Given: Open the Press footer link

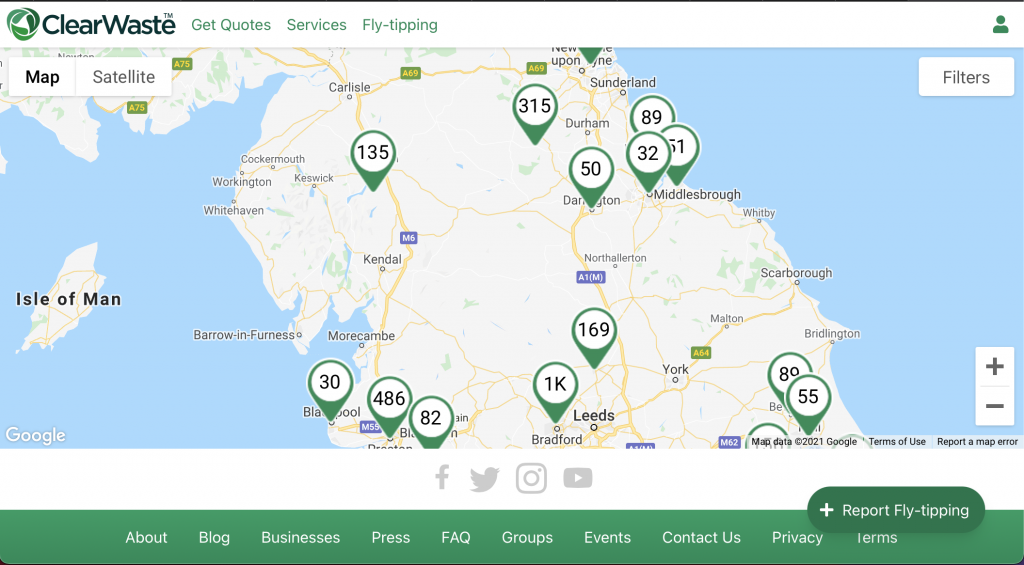Looking at the screenshot, I should pyautogui.click(x=391, y=538).
